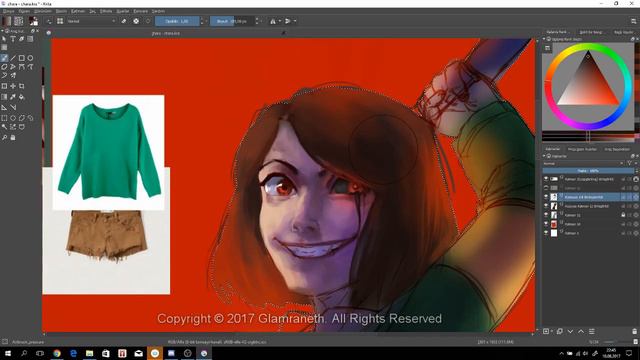The image size is (640, 360).
Task: Toggle eraser mode in top toolbar
Action: click(124, 21)
